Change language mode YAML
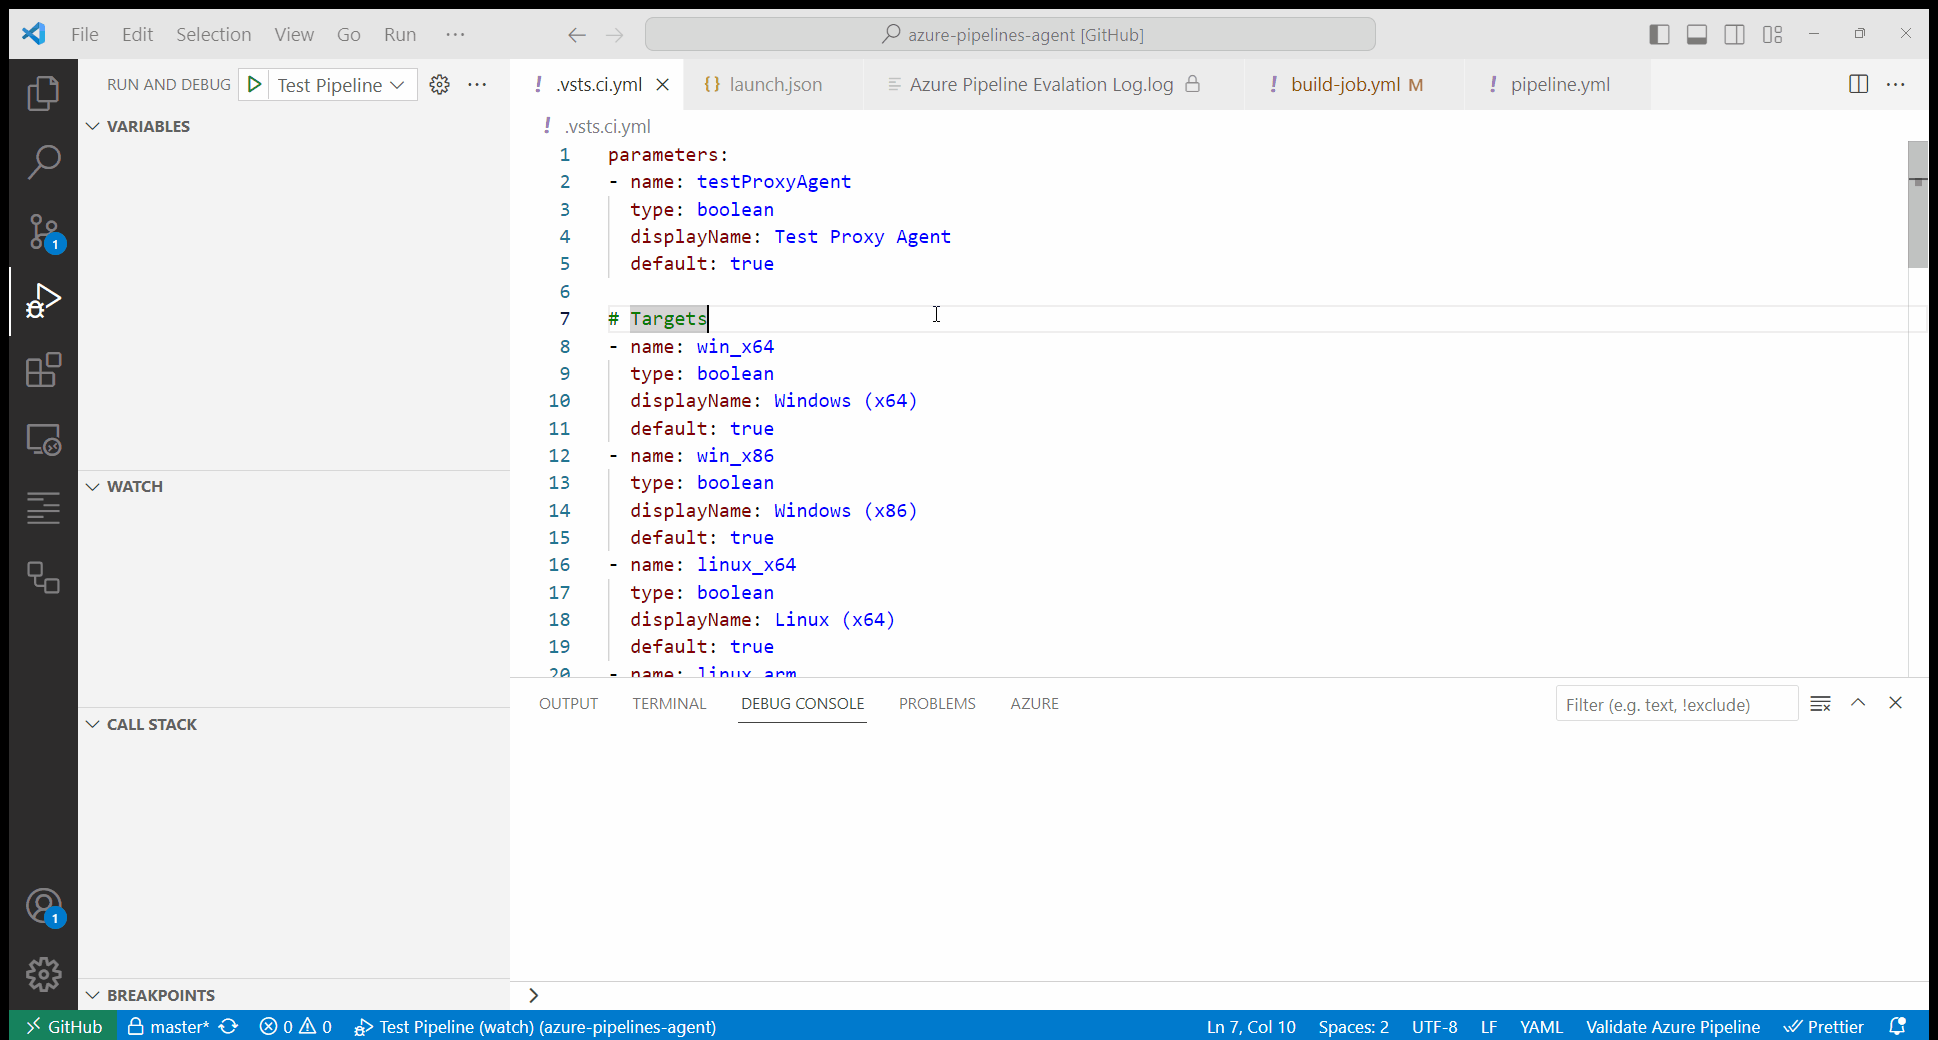The height and width of the screenshot is (1040, 1938). [1541, 1027]
